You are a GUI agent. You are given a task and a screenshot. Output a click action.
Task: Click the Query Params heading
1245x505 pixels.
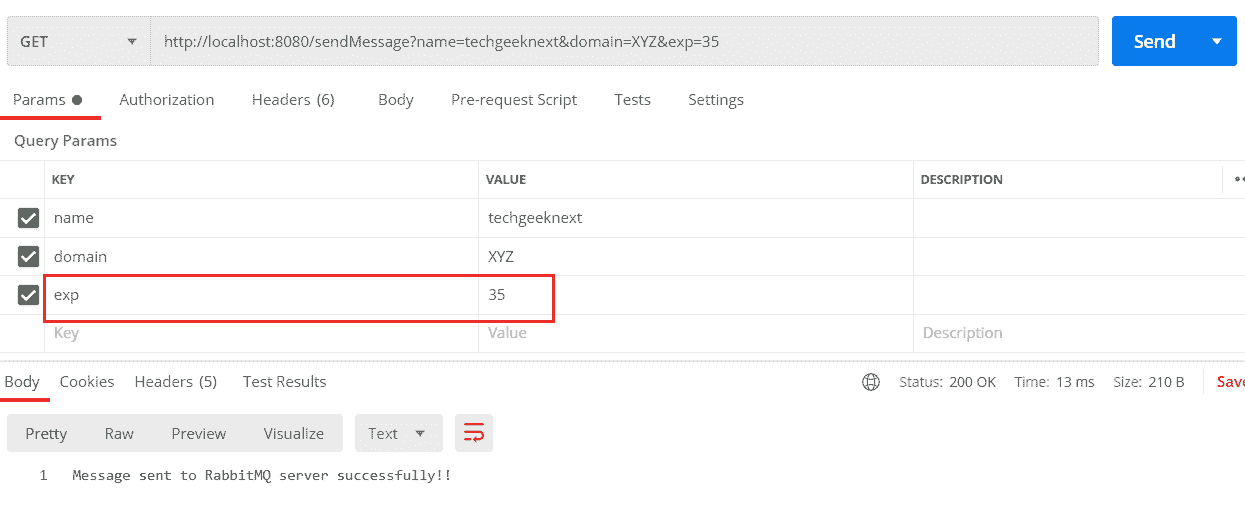coord(65,141)
